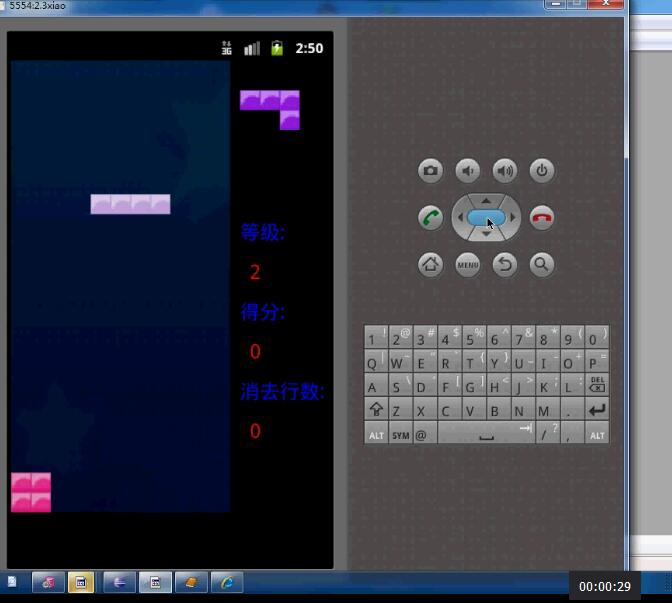Image resolution: width=672 pixels, height=603 pixels.
Task: Click the level value 2
Action: click(255, 272)
